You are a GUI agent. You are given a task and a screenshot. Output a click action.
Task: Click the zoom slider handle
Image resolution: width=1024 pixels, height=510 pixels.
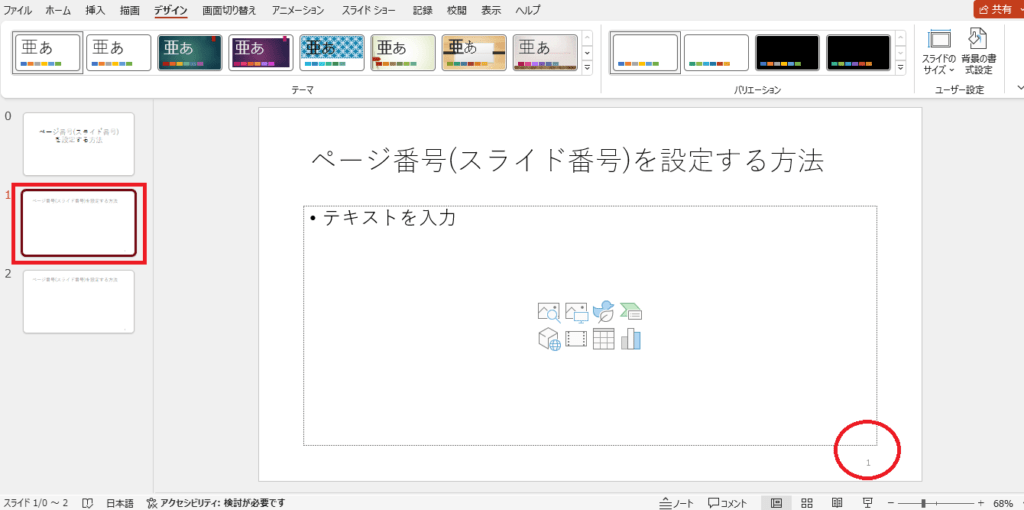[x=923, y=503]
